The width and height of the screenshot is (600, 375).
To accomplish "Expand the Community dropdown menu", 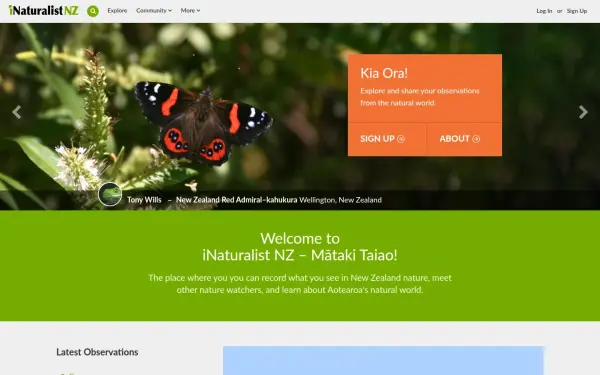I will pyautogui.click(x=154, y=11).
